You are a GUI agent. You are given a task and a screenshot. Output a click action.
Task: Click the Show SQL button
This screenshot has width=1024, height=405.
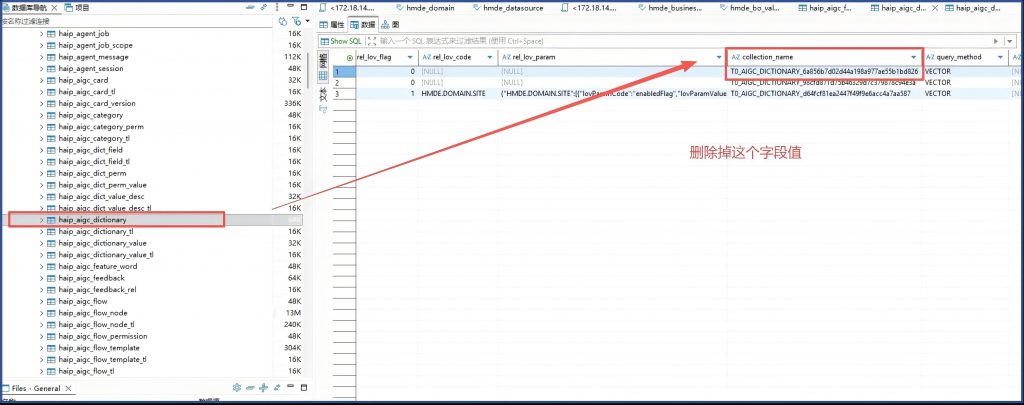341,41
